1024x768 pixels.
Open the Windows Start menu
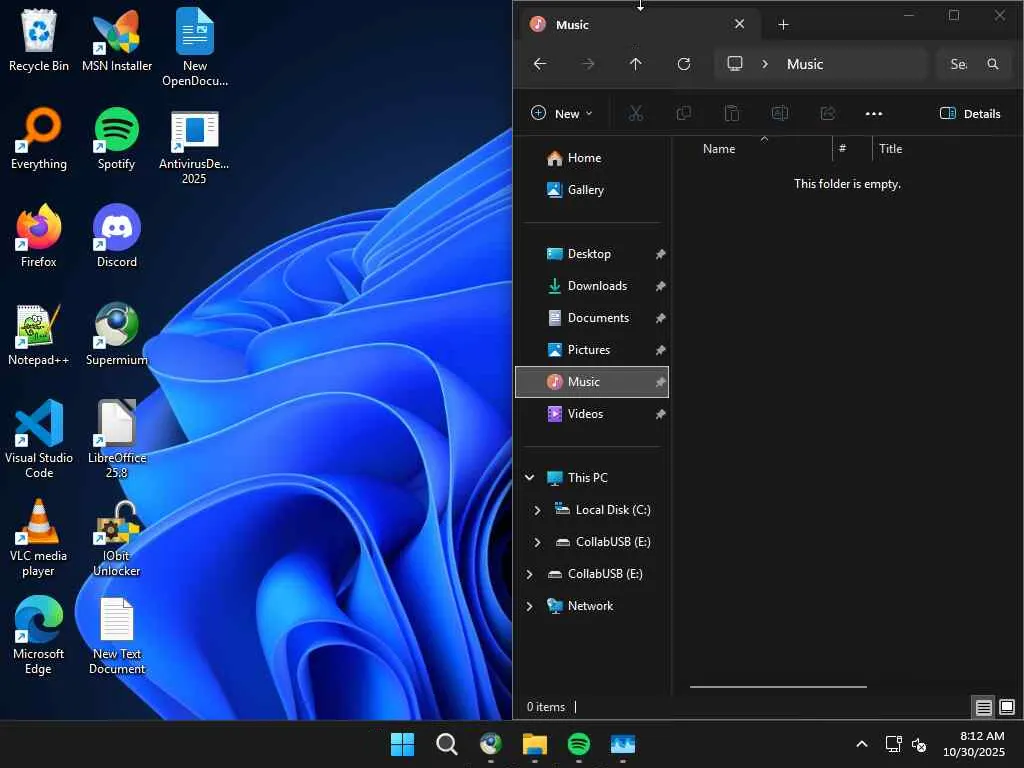click(x=402, y=744)
